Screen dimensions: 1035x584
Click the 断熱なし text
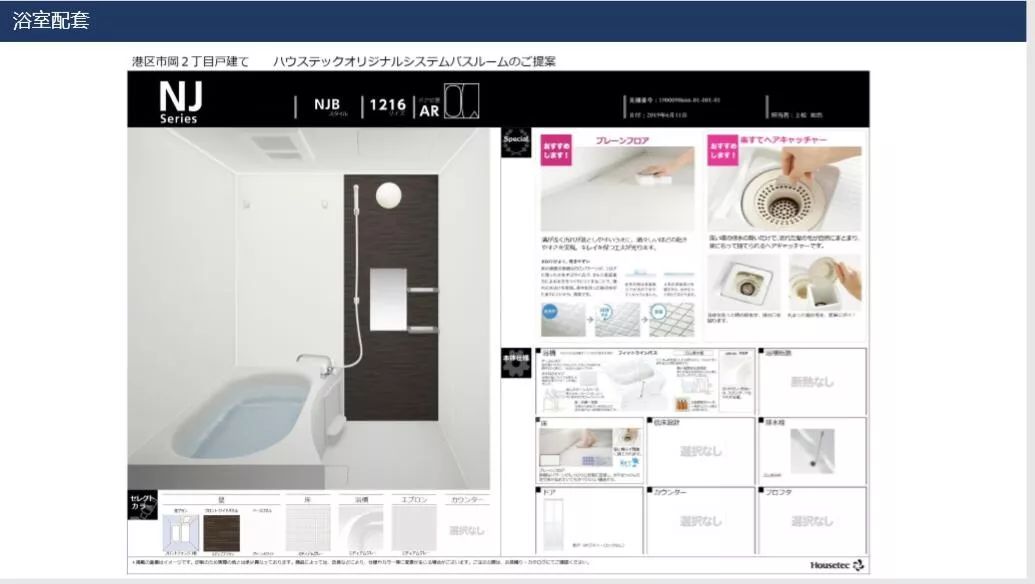pyautogui.click(x=813, y=381)
